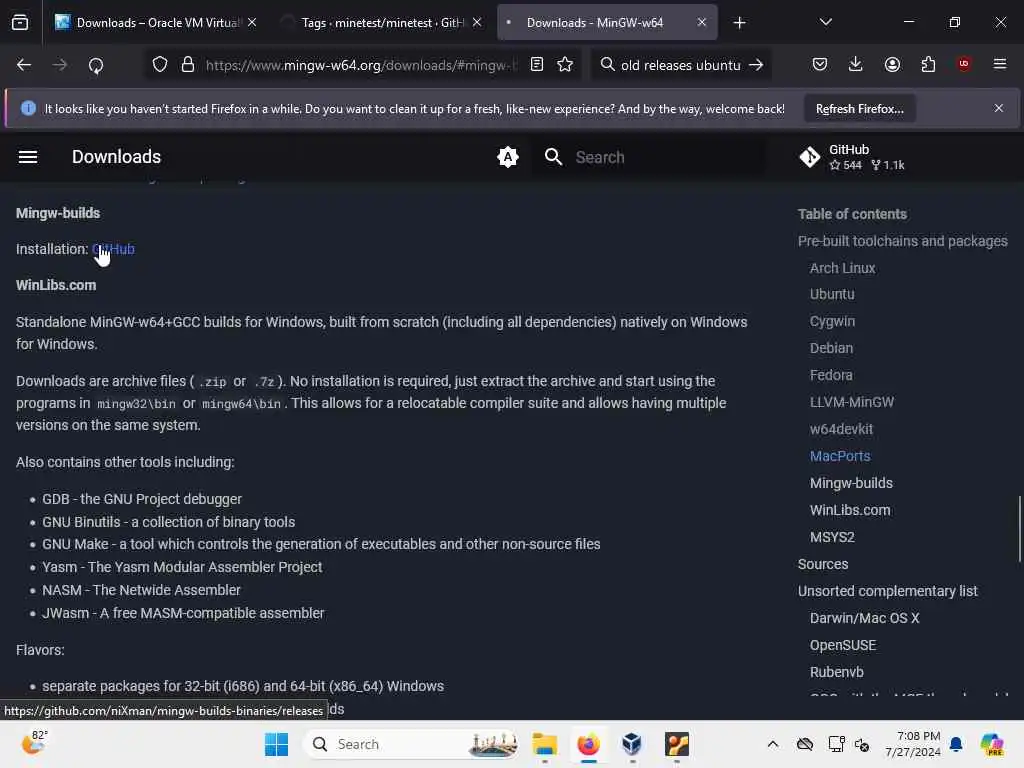
Task: Open Firefox application hamburger menu
Action: click(1000, 64)
